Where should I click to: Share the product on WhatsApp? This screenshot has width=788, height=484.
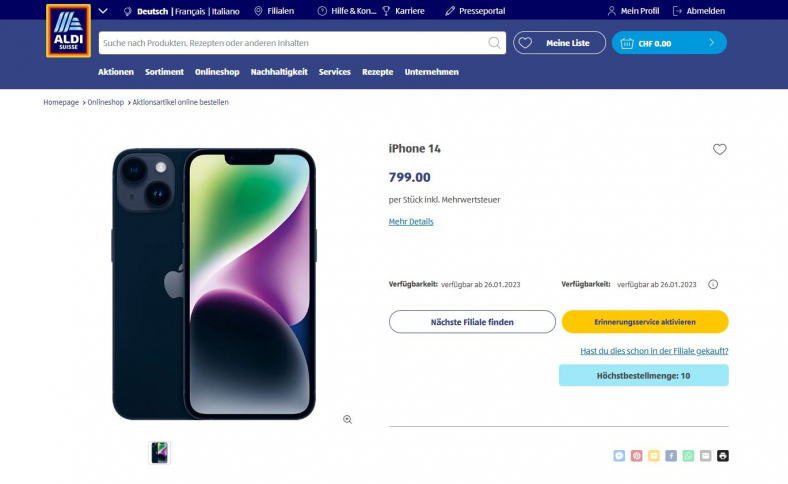pyautogui.click(x=688, y=455)
